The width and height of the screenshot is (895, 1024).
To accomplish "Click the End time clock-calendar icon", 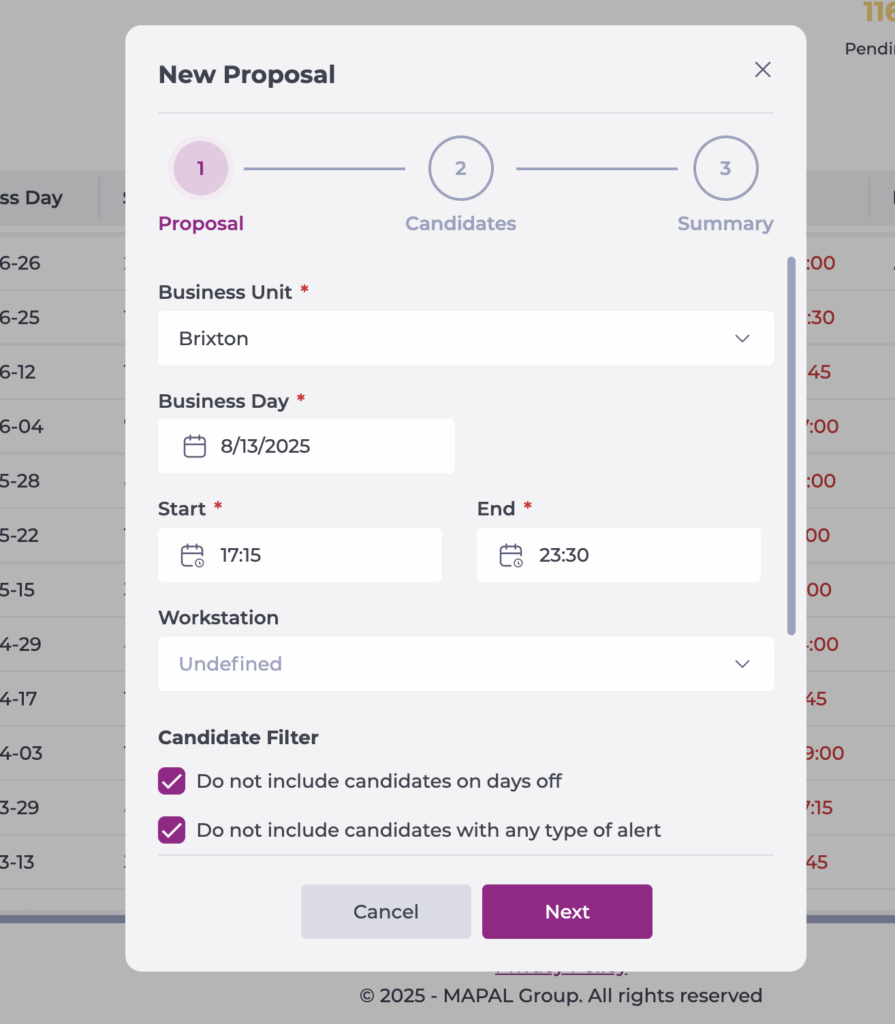I will tap(511, 555).
